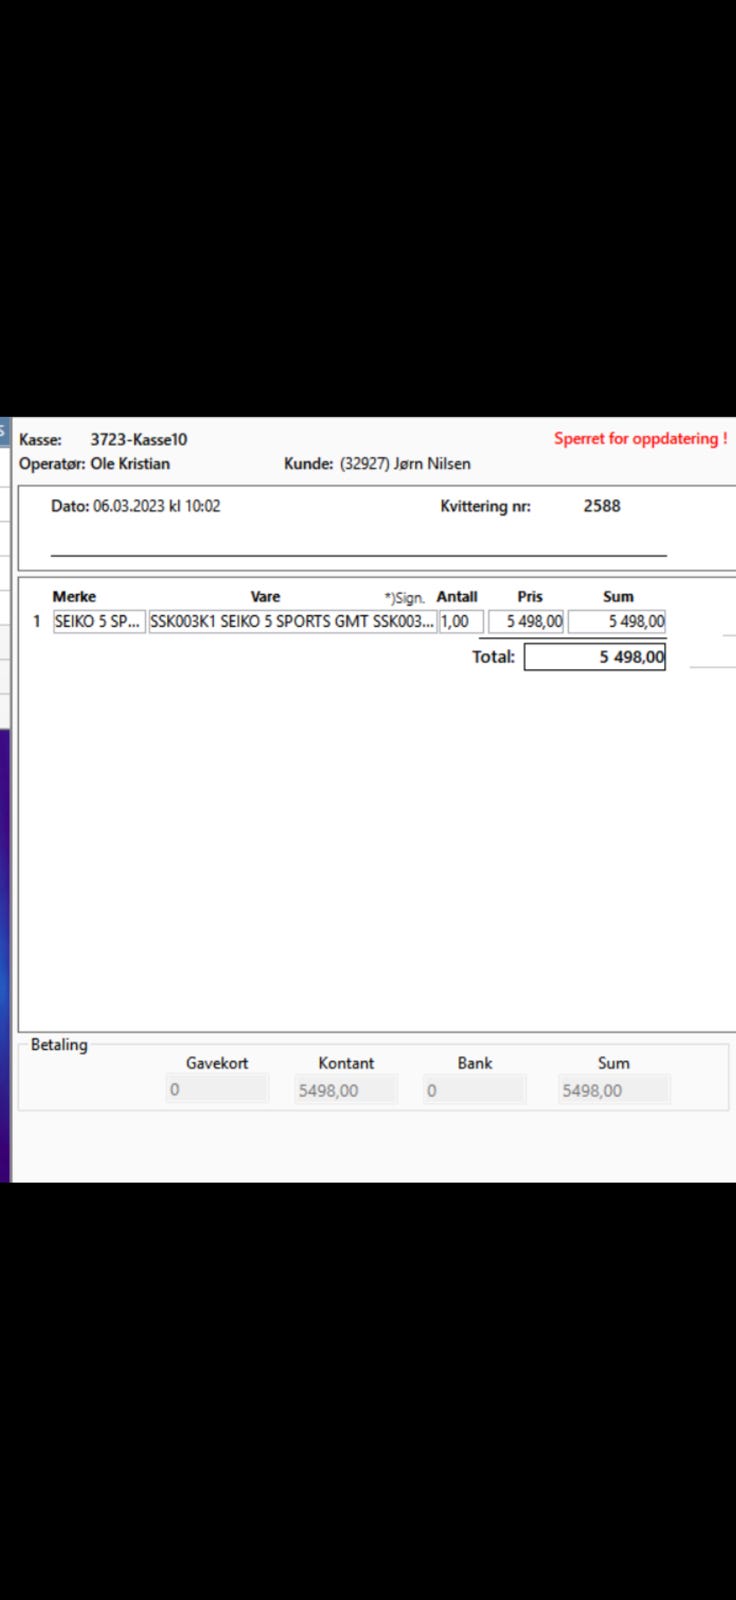Image resolution: width=736 pixels, height=1600 pixels.
Task: Select the Total amount box
Action: pos(595,657)
